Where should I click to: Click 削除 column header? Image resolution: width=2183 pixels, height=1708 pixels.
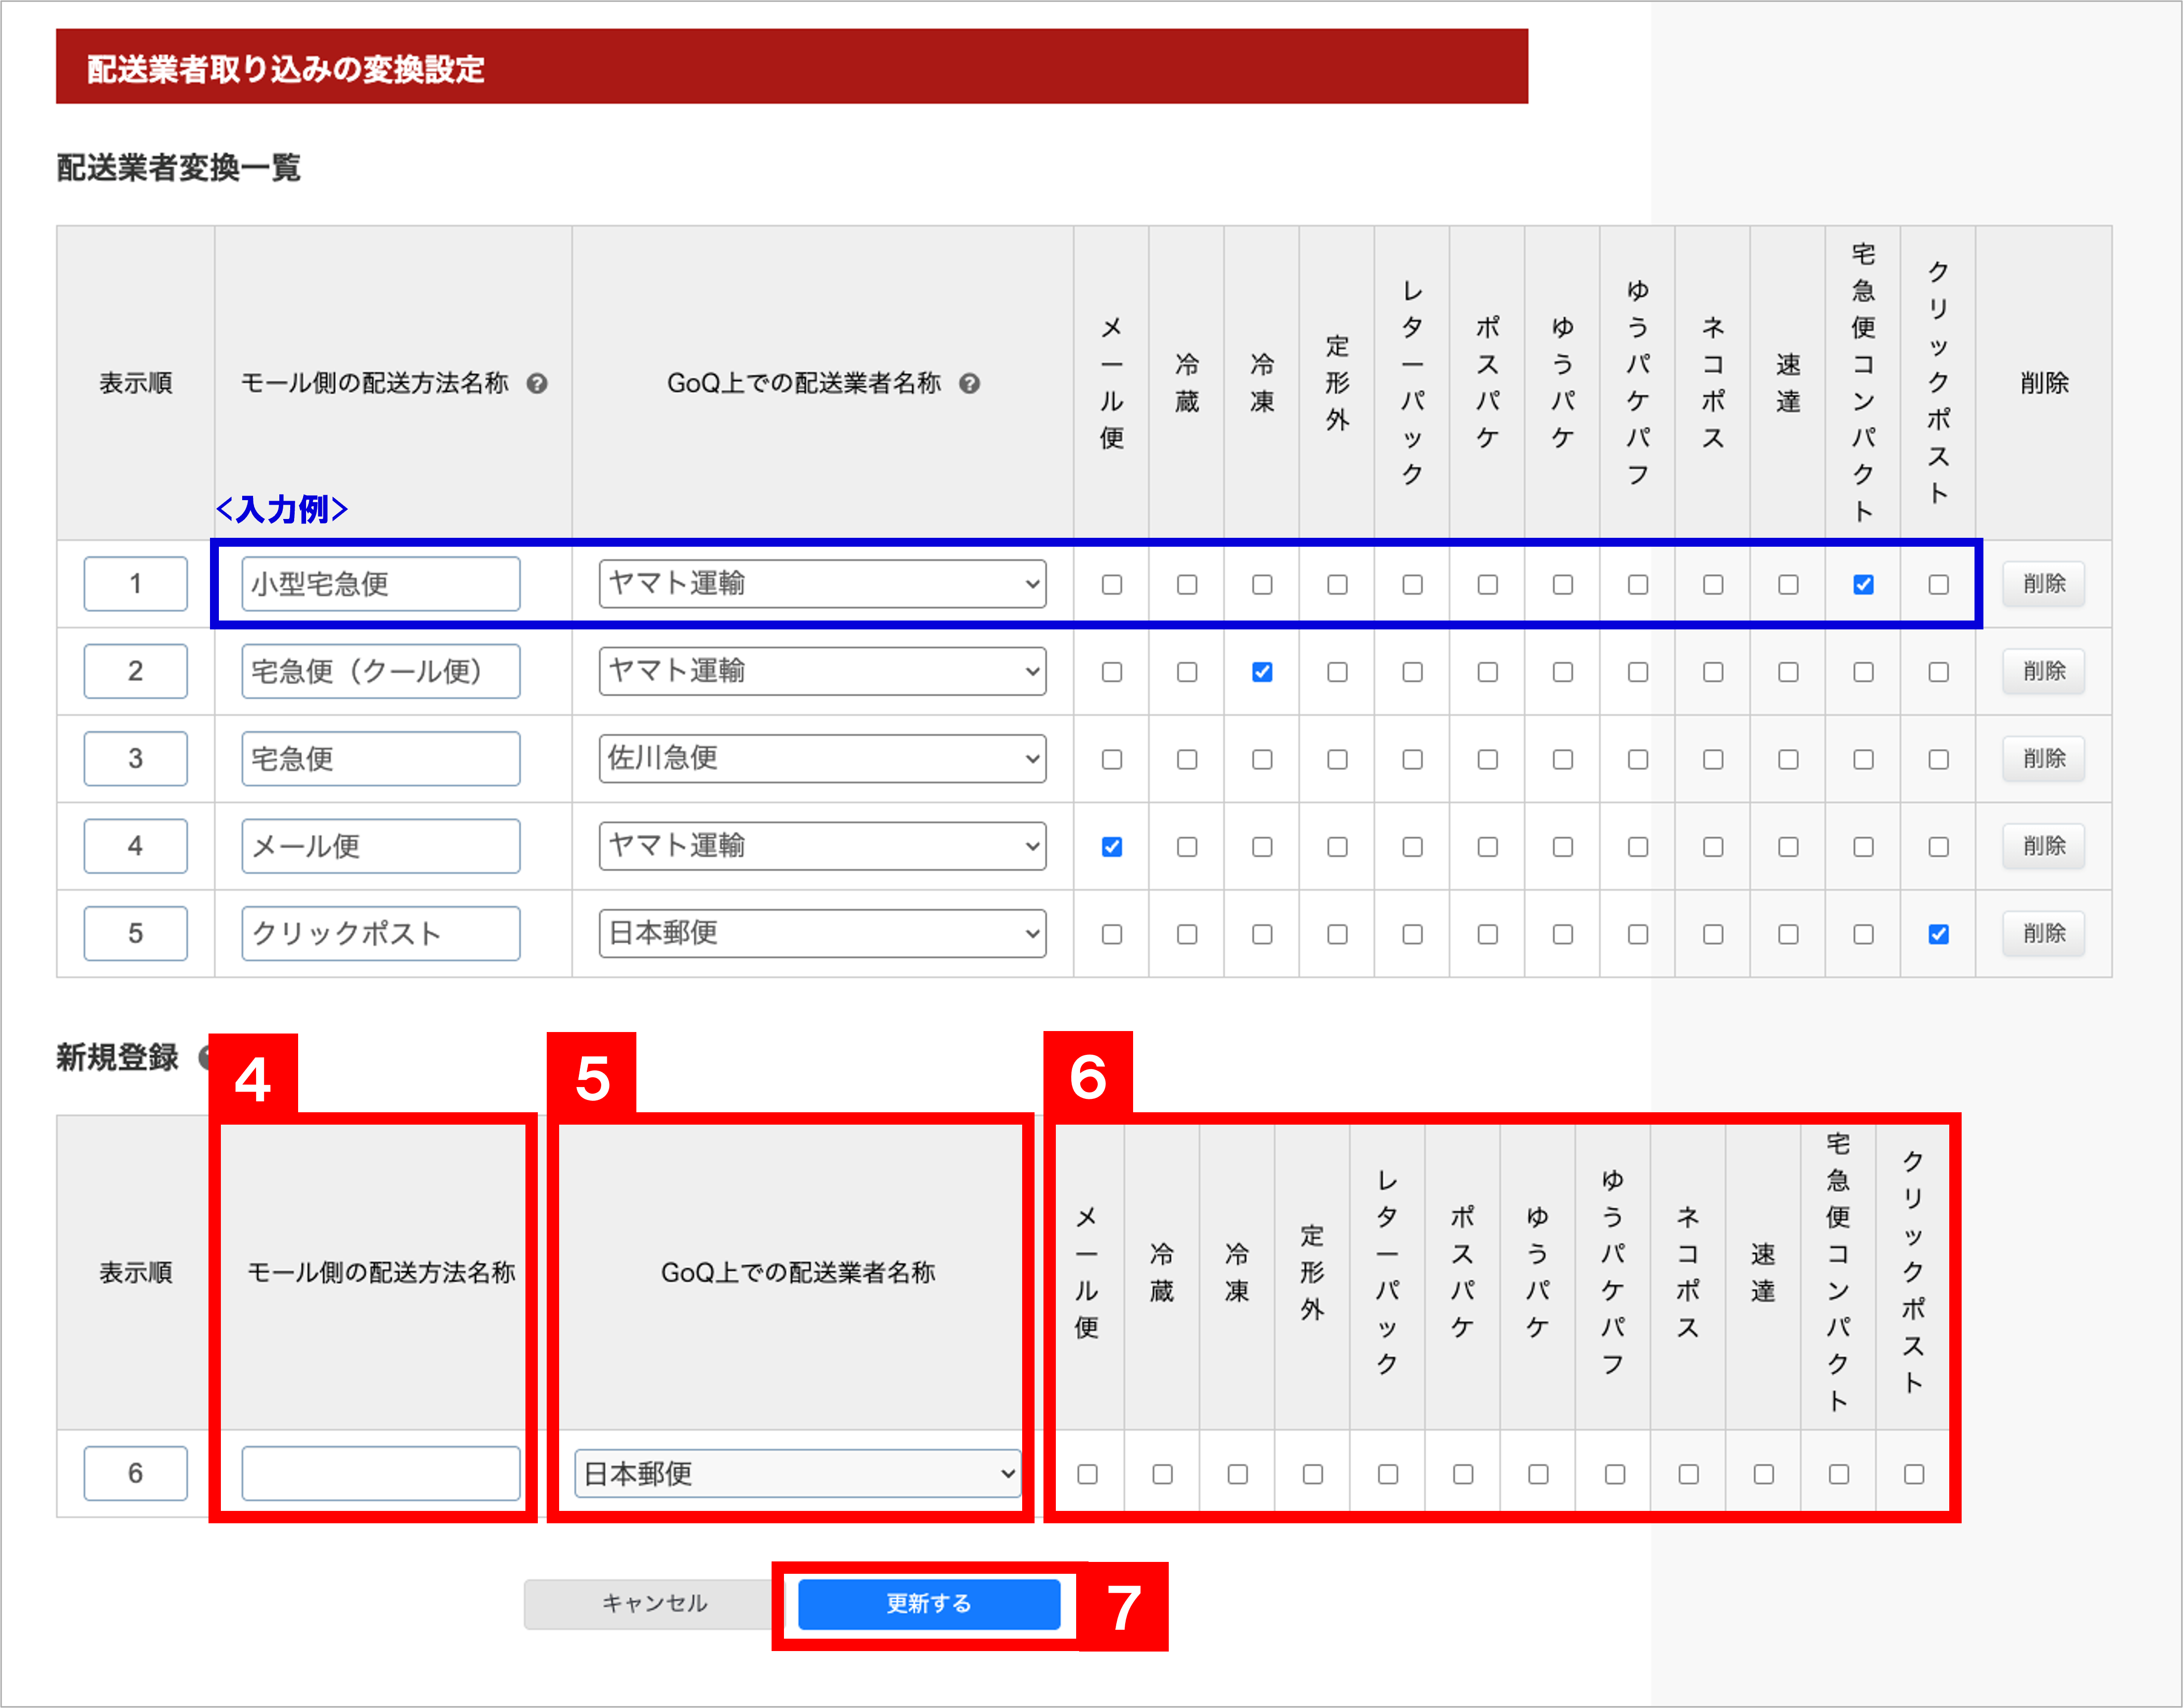tap(2043, 383)
